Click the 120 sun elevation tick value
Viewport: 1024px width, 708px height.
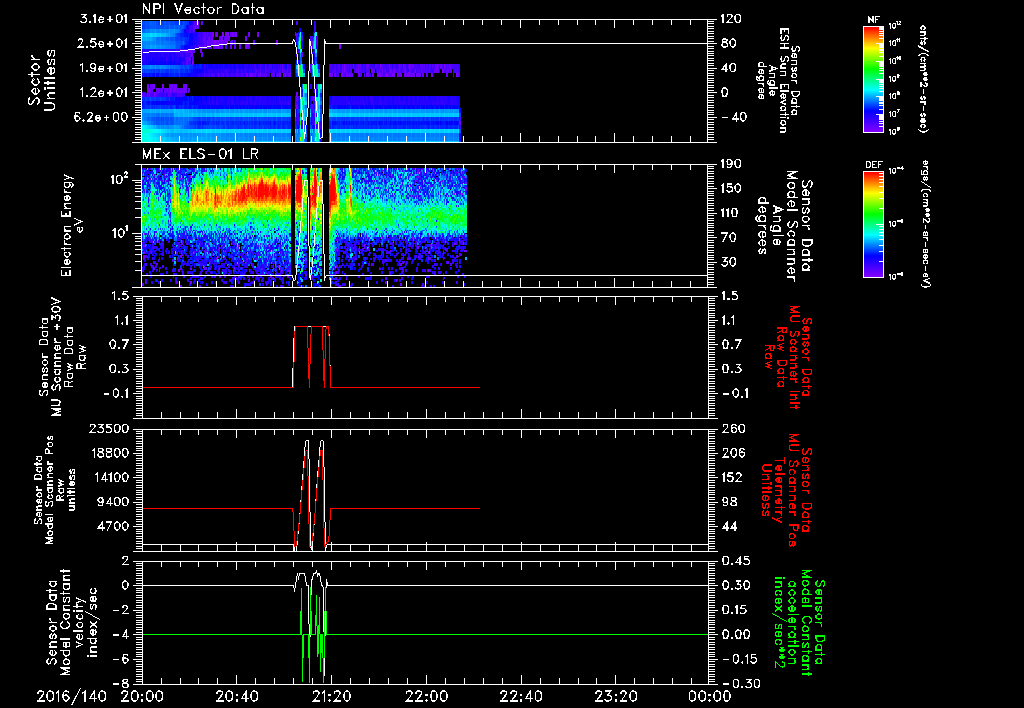coord(732,19)
